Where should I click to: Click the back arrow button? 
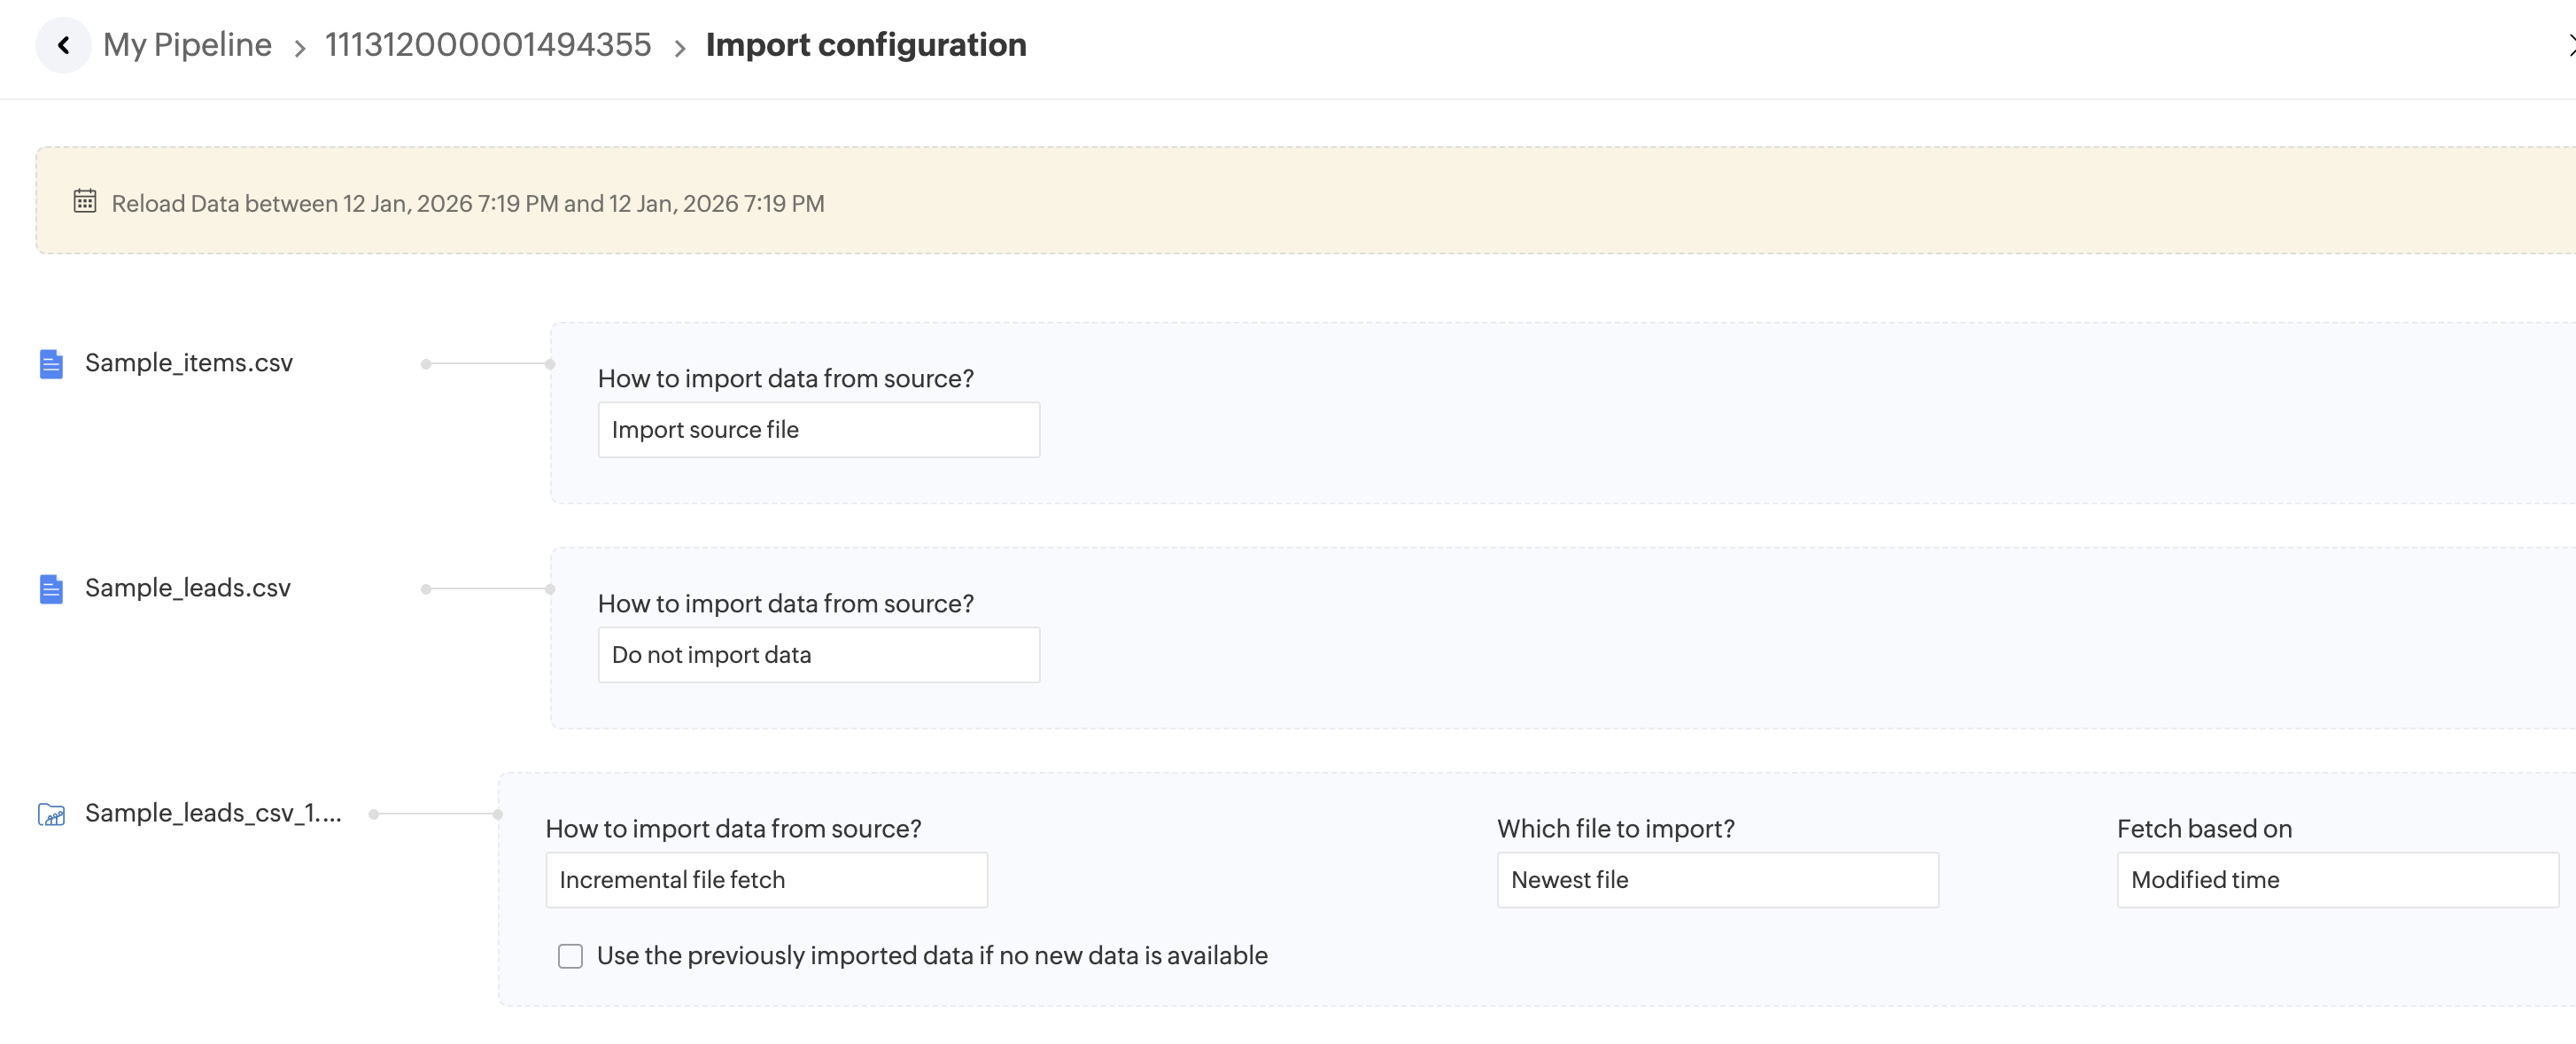tap(63, 45)
